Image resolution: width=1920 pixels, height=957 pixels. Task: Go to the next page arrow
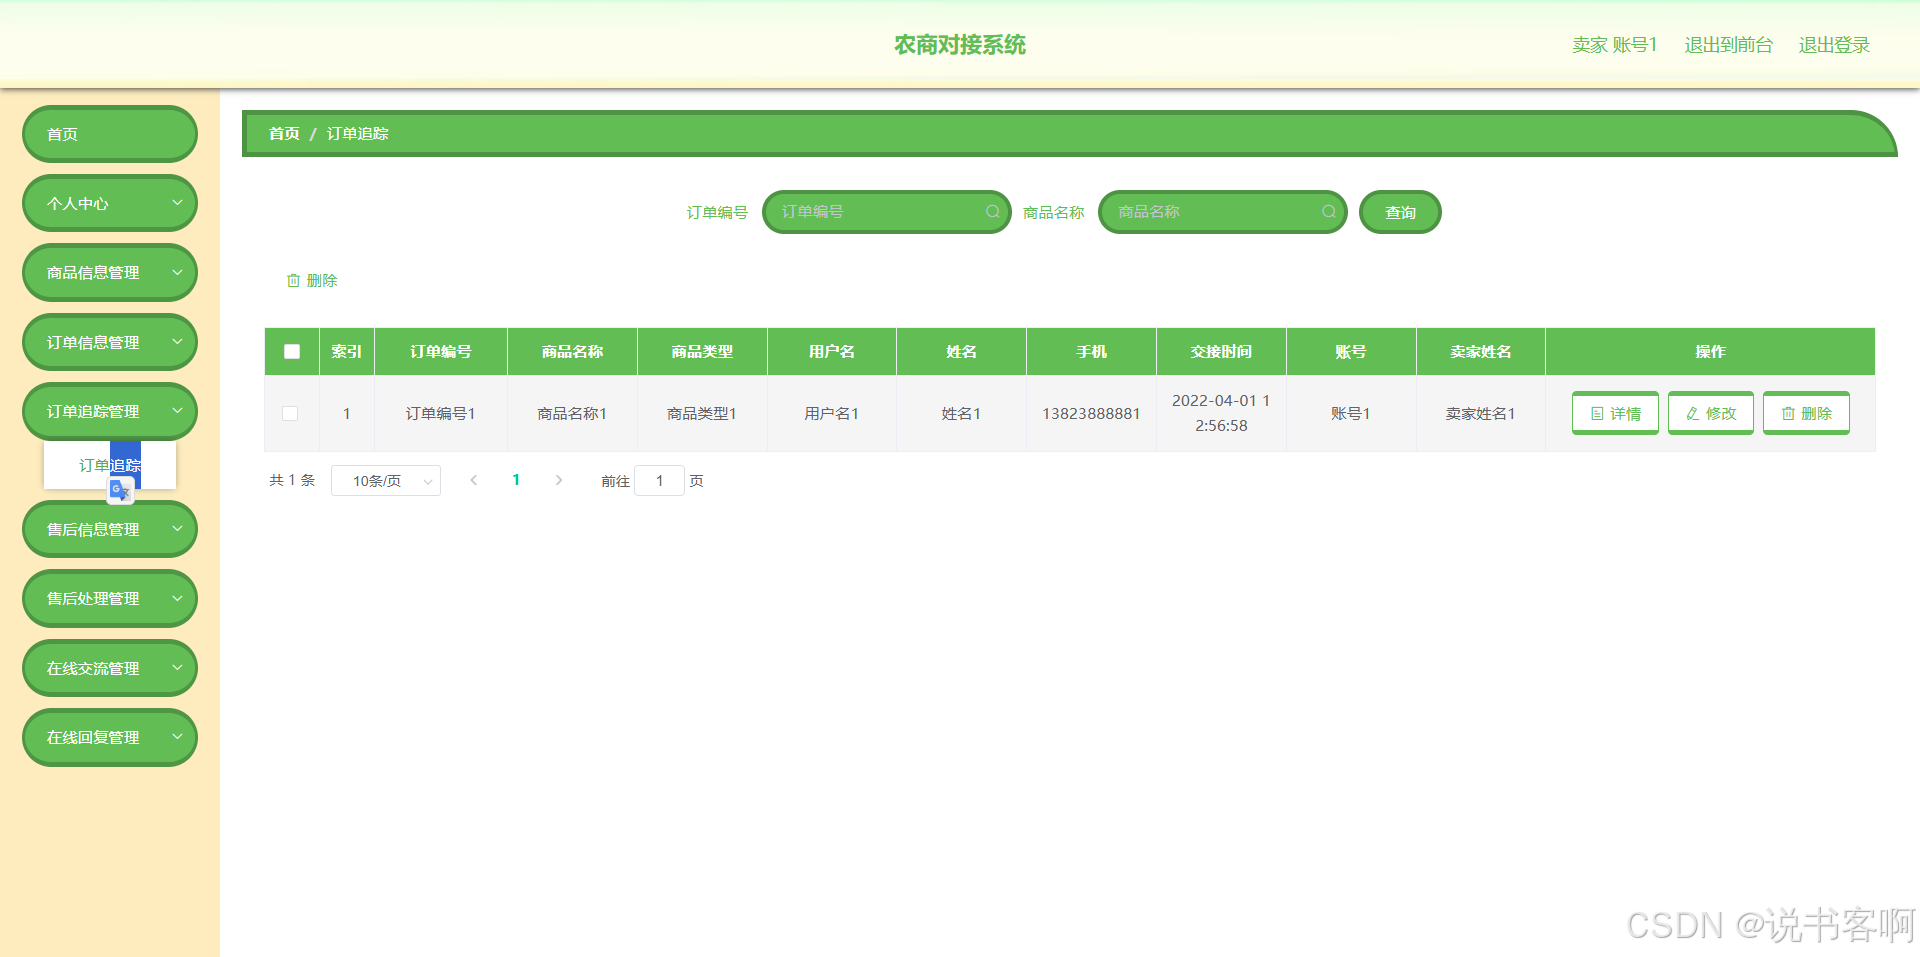coord(559,481)
